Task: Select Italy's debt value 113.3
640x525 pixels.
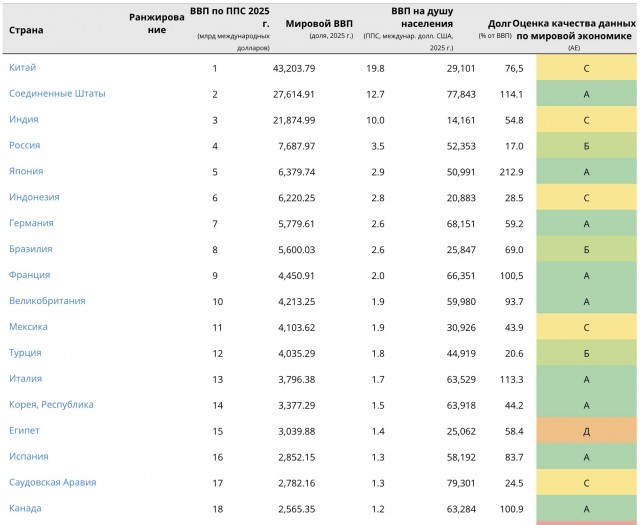Action: pos(511,379)
